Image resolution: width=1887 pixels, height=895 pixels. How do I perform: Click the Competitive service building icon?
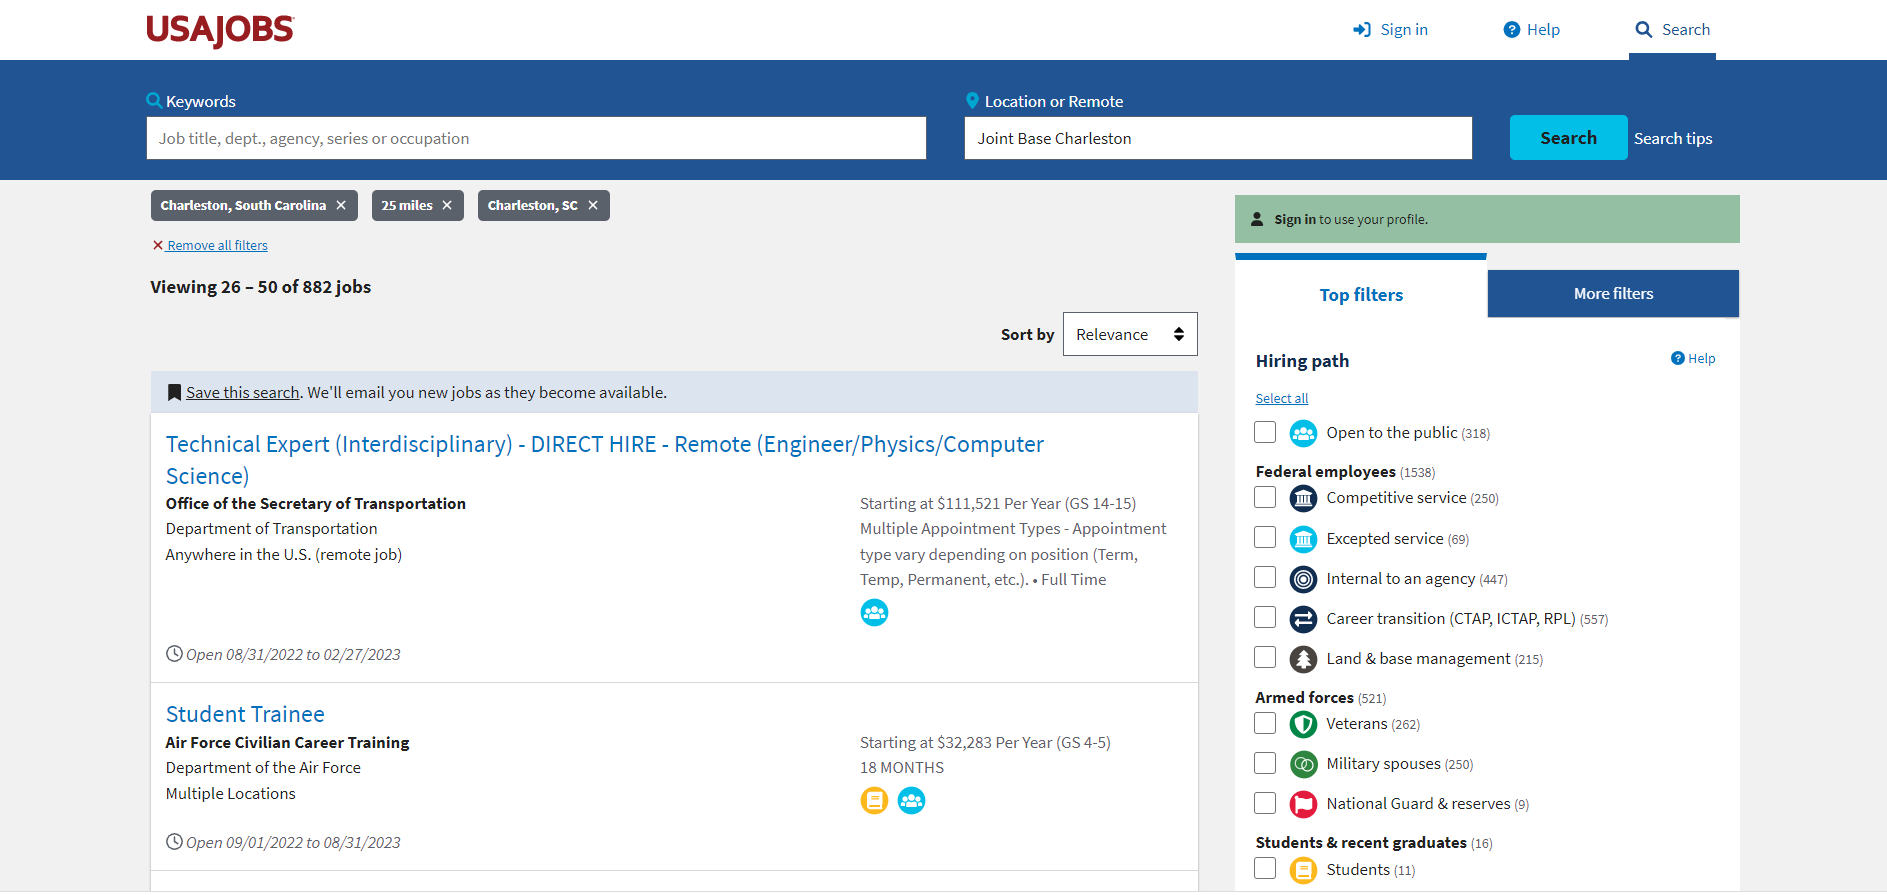coord(1303,498)
